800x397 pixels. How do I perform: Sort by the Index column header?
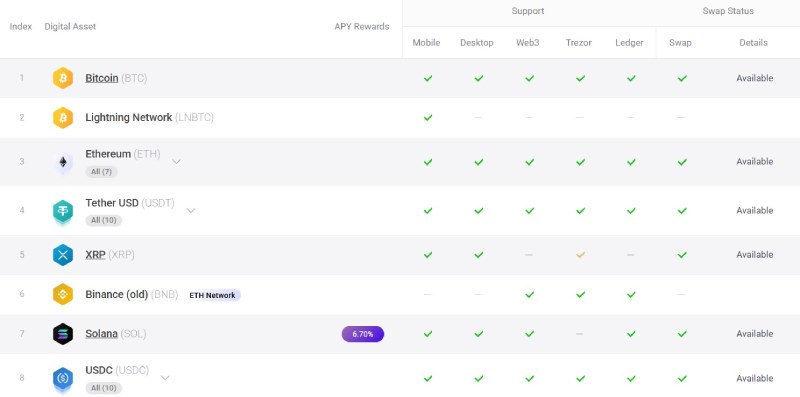tap(21, 27)
